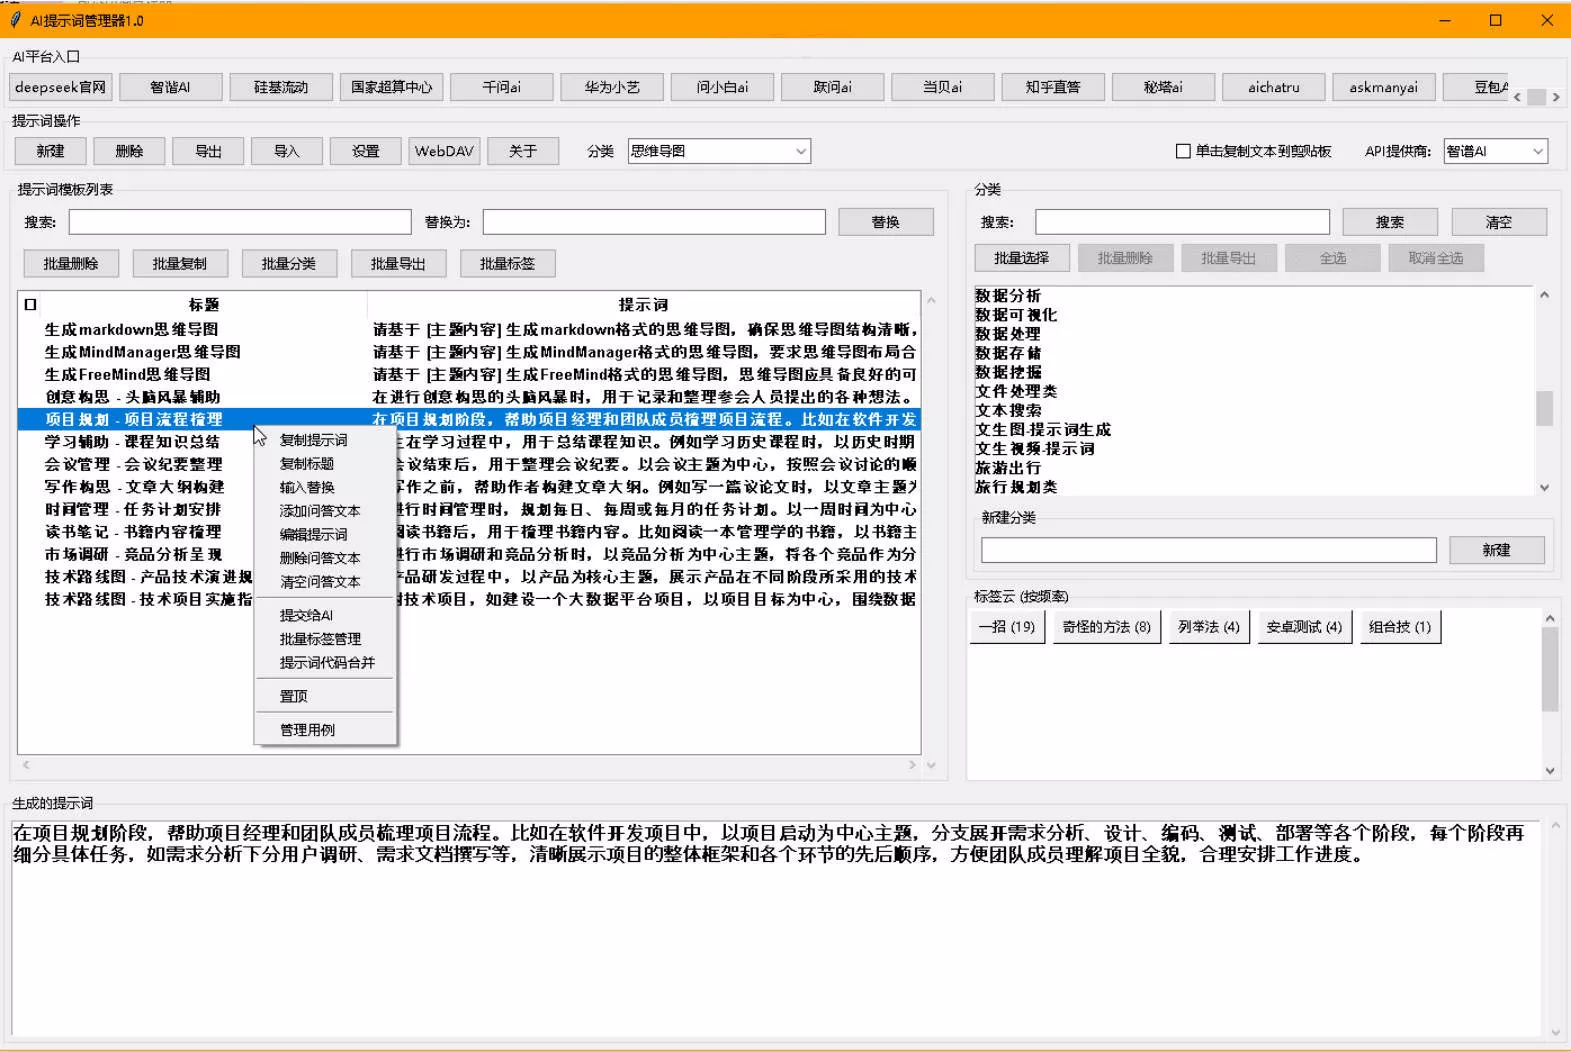The width and height of the screenshot is (1571, 1052).
Task: Select the 组合技 (1) tag
Action: coord(1400,627)
